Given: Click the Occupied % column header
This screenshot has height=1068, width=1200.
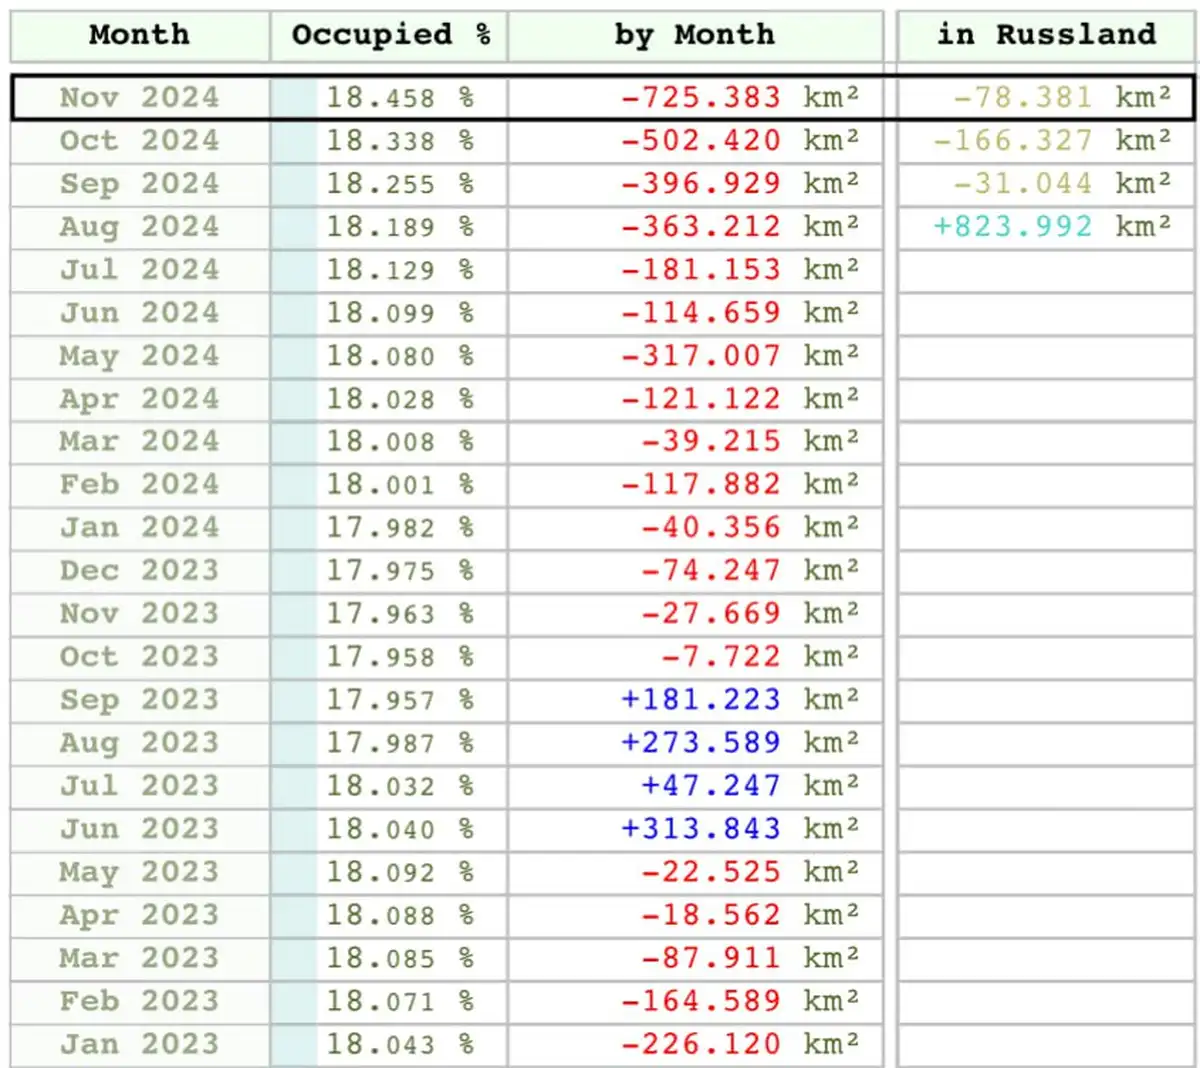Looking at the screenshot, I should [390, 35].
